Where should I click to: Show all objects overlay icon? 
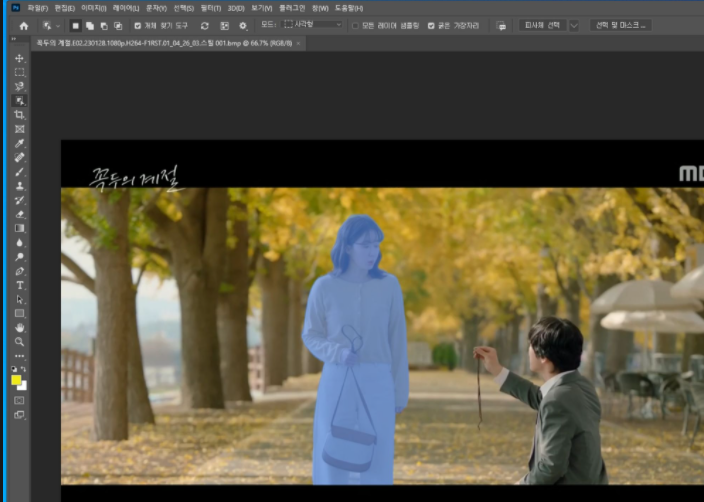224,26
